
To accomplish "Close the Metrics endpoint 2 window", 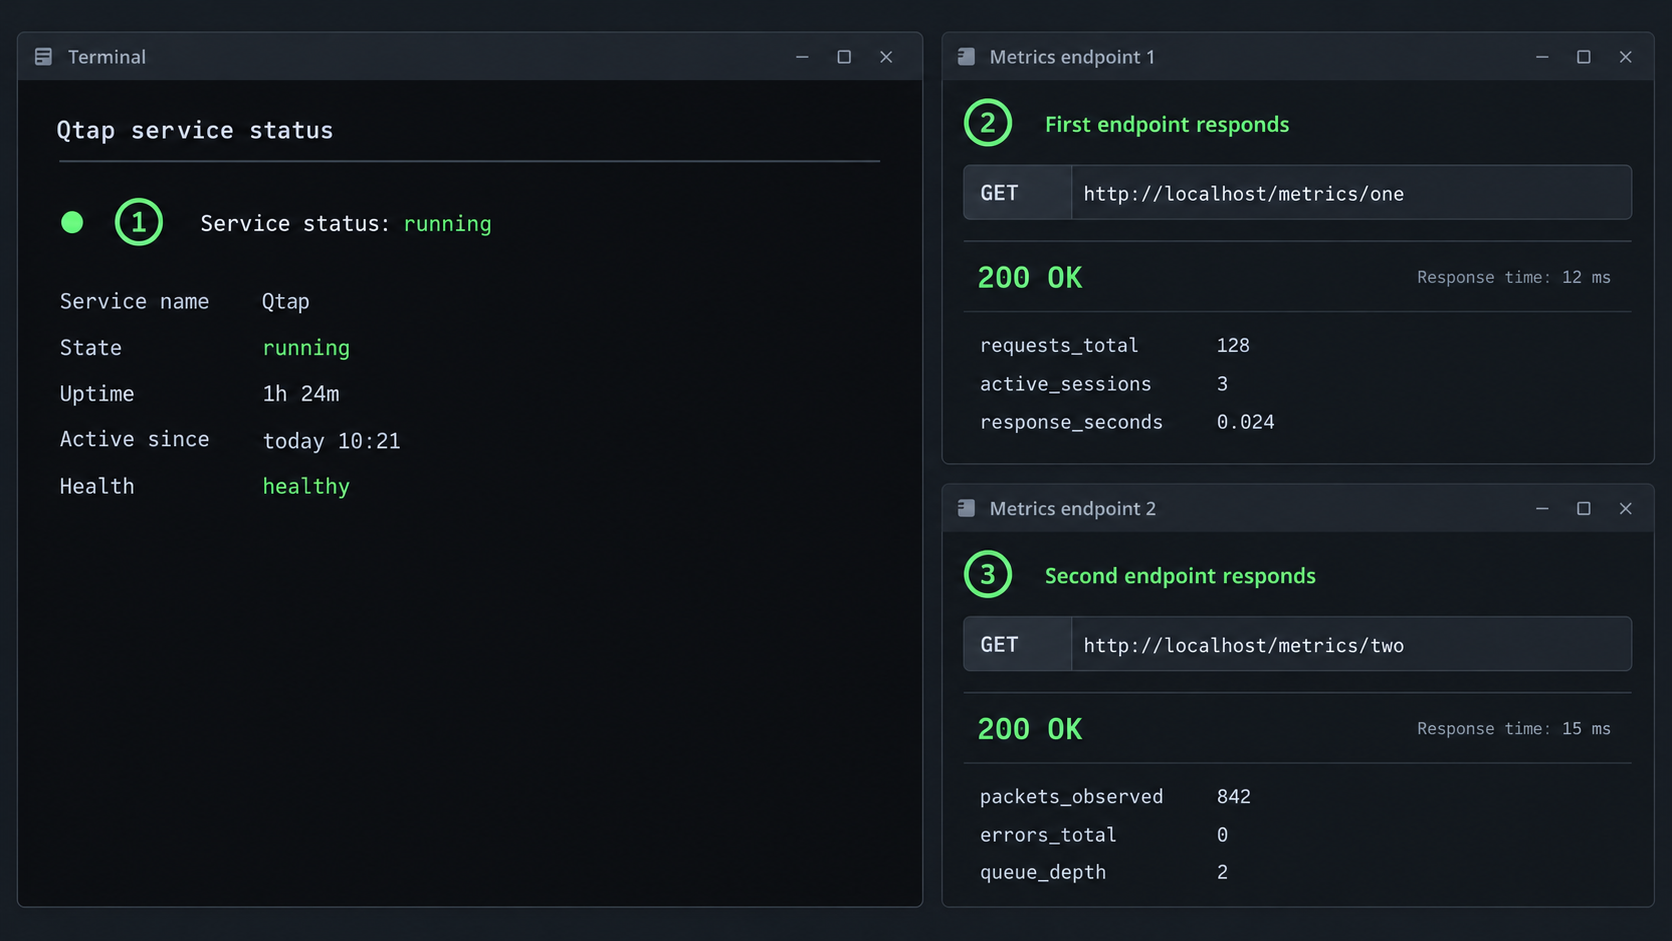I will pos(1626,508).
